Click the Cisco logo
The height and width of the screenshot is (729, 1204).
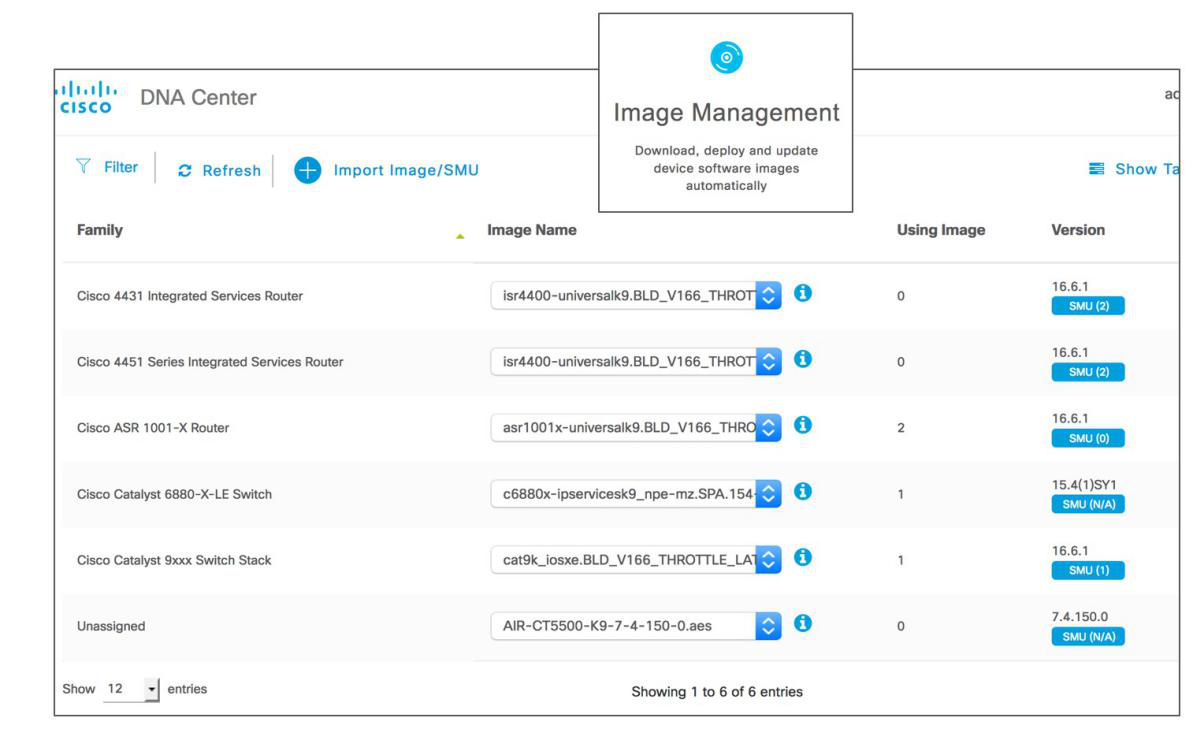point(86,97)
